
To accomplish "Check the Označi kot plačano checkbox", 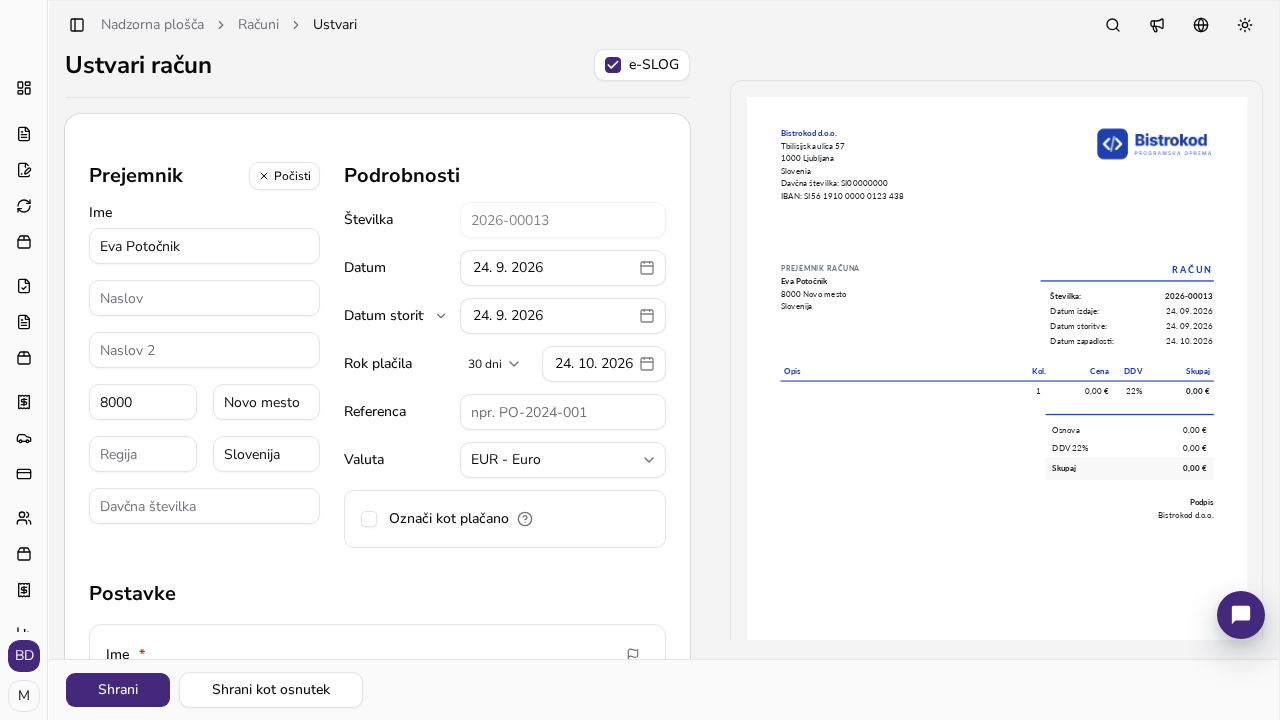I will (369, 519).
